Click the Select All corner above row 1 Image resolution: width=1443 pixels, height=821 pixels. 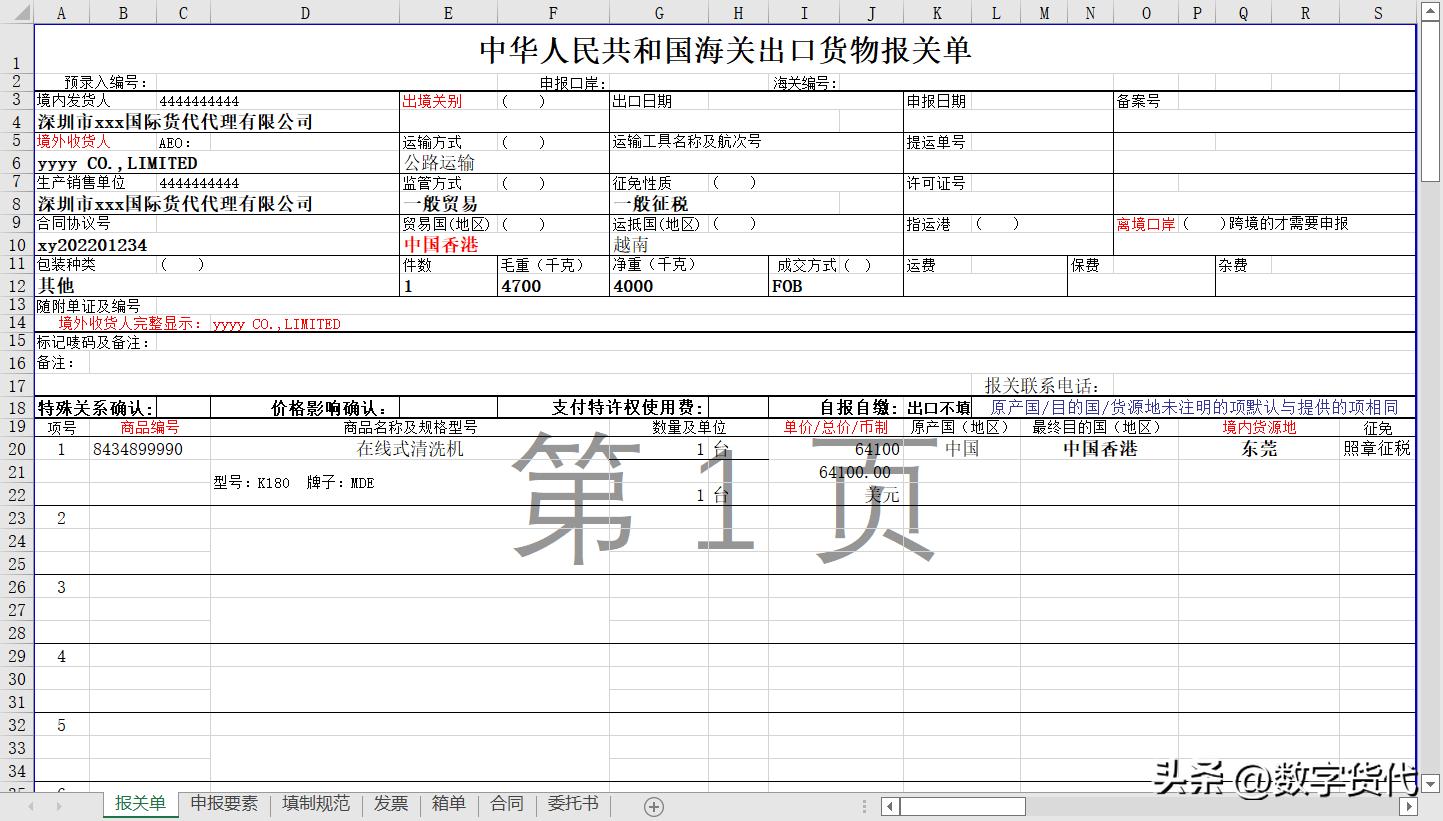click(x=22, y=13)
